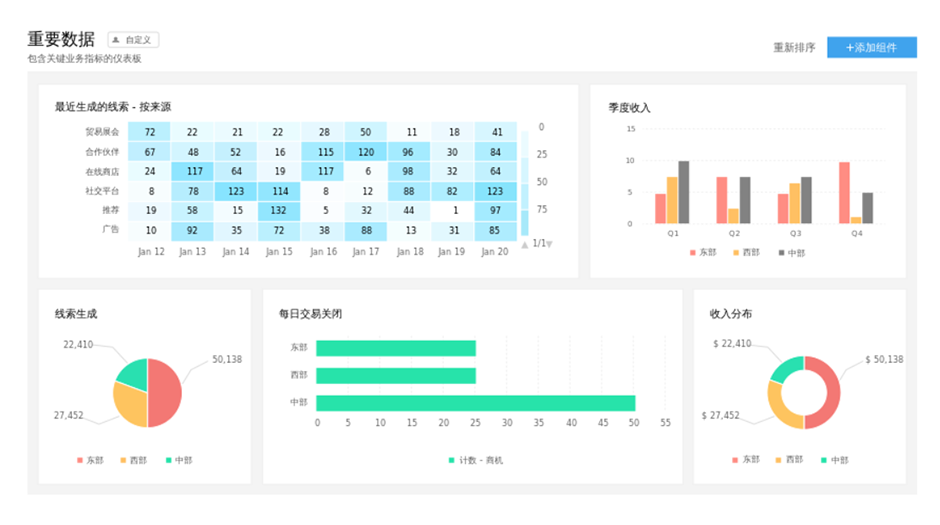Click the 50,138 label on 线索生成 pie
Viewport: 940px width, 525px height.
tap(227, 360)
